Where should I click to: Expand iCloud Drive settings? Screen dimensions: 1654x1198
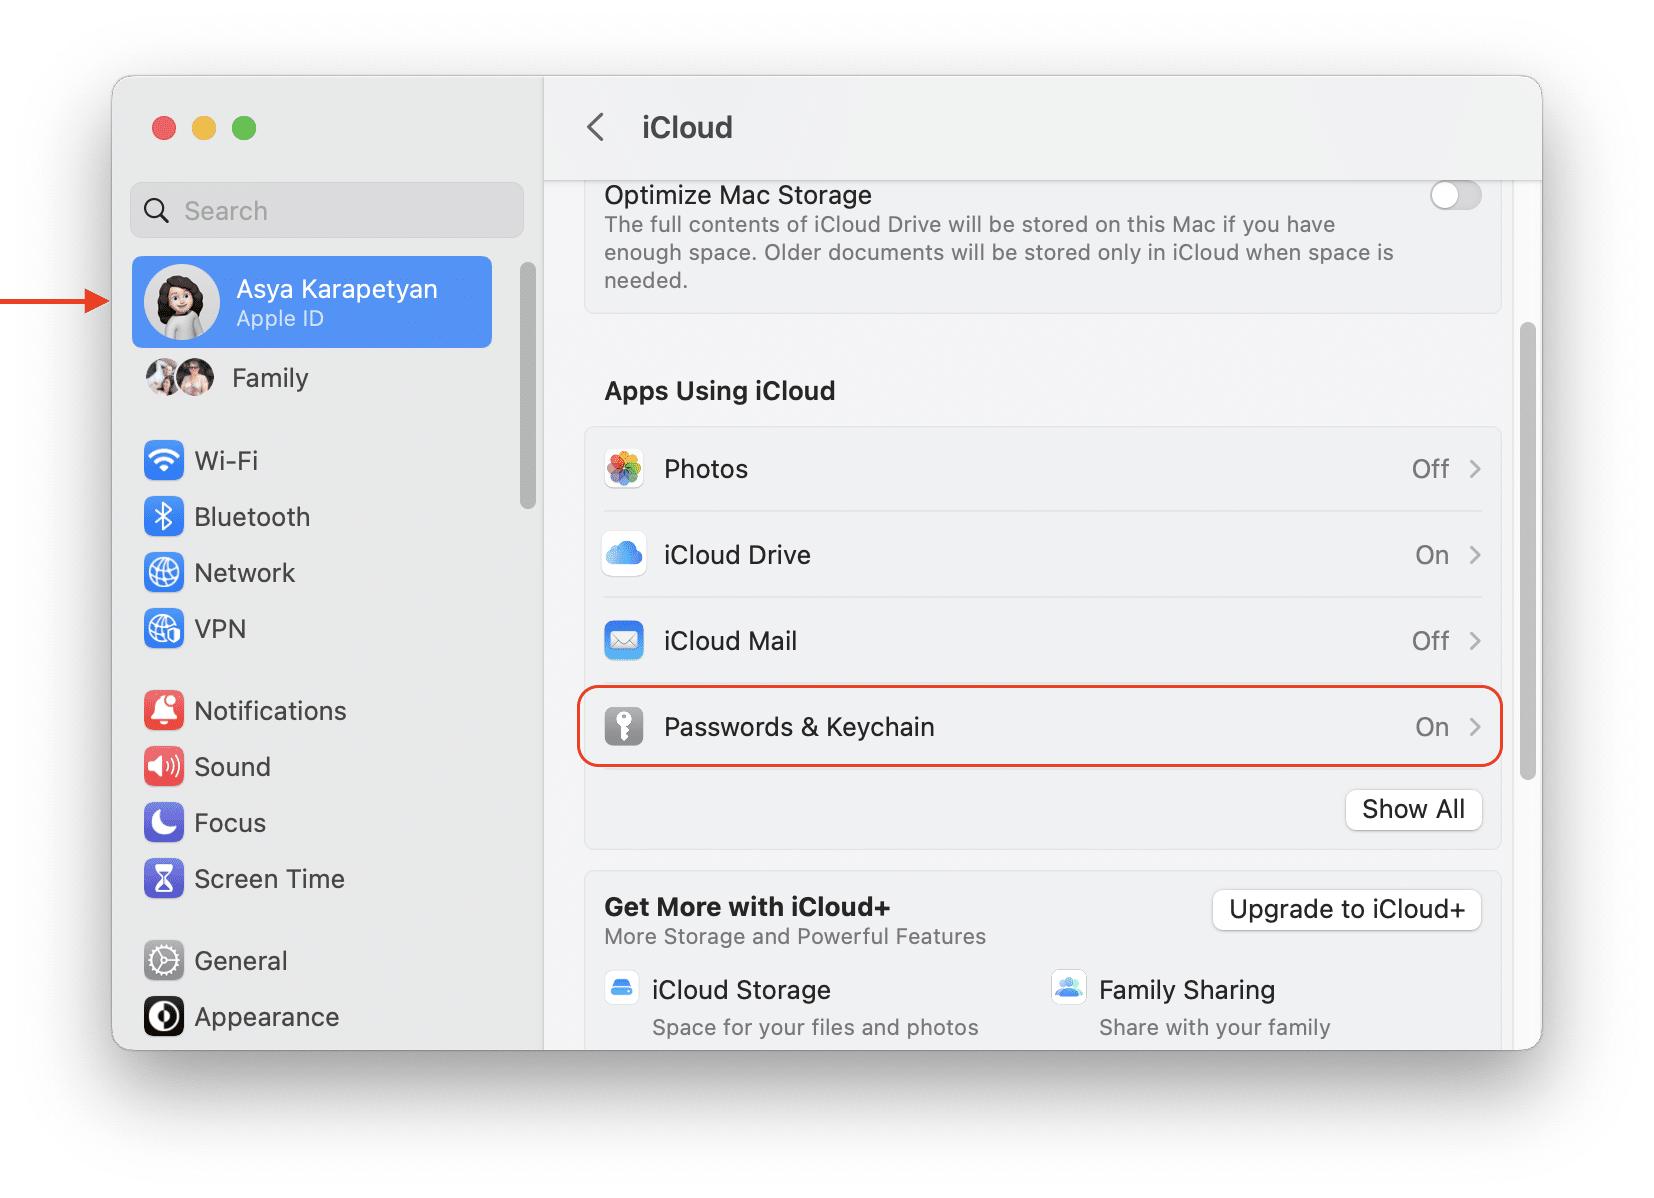[1475, 555]
